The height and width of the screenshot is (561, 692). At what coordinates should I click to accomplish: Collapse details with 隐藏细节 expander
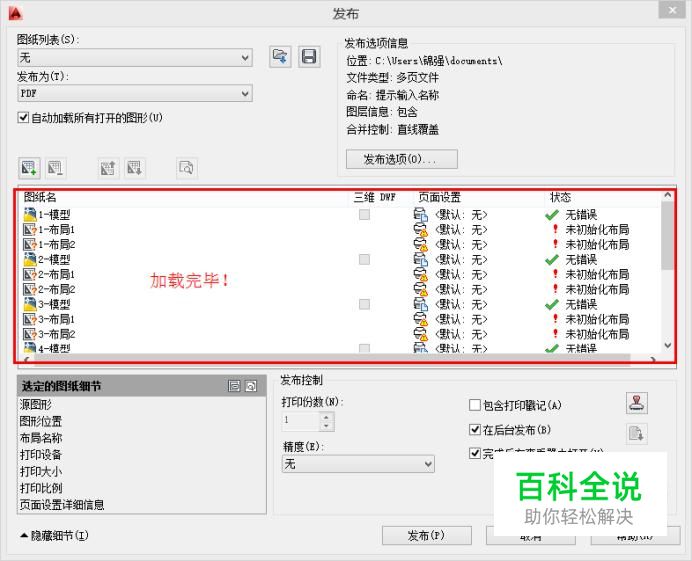click(54, 536)
